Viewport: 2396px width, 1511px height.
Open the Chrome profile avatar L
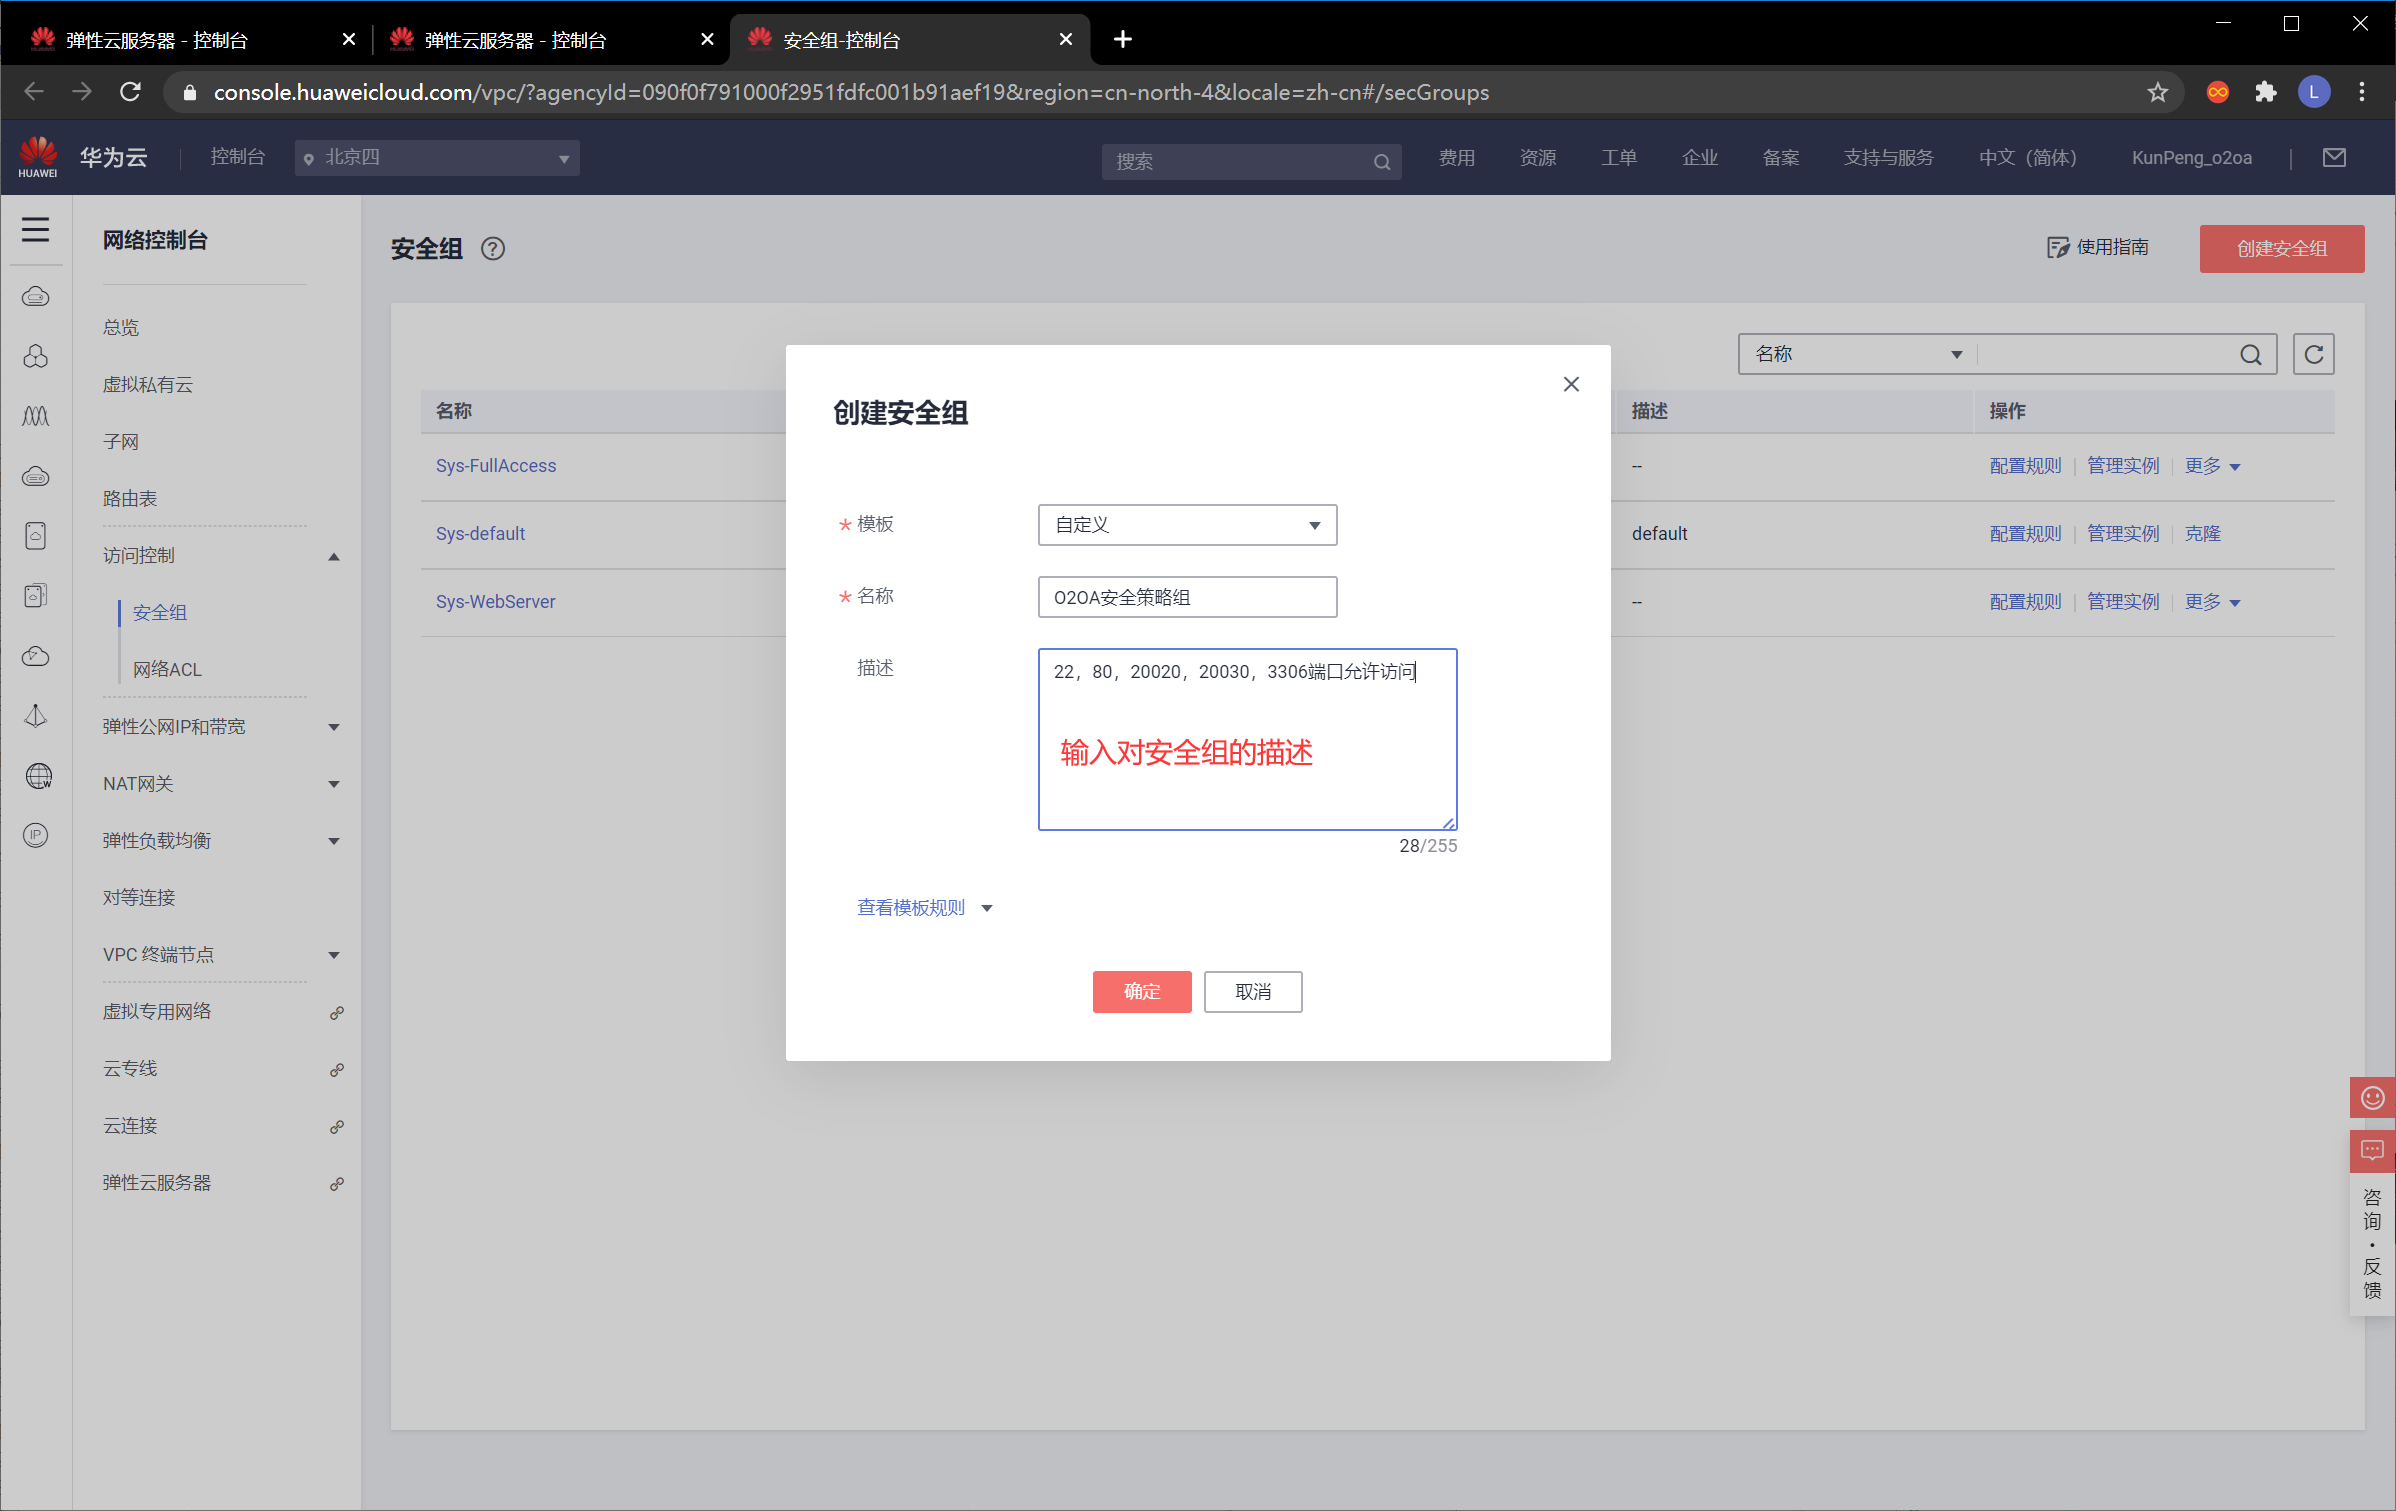[2314, 92]
